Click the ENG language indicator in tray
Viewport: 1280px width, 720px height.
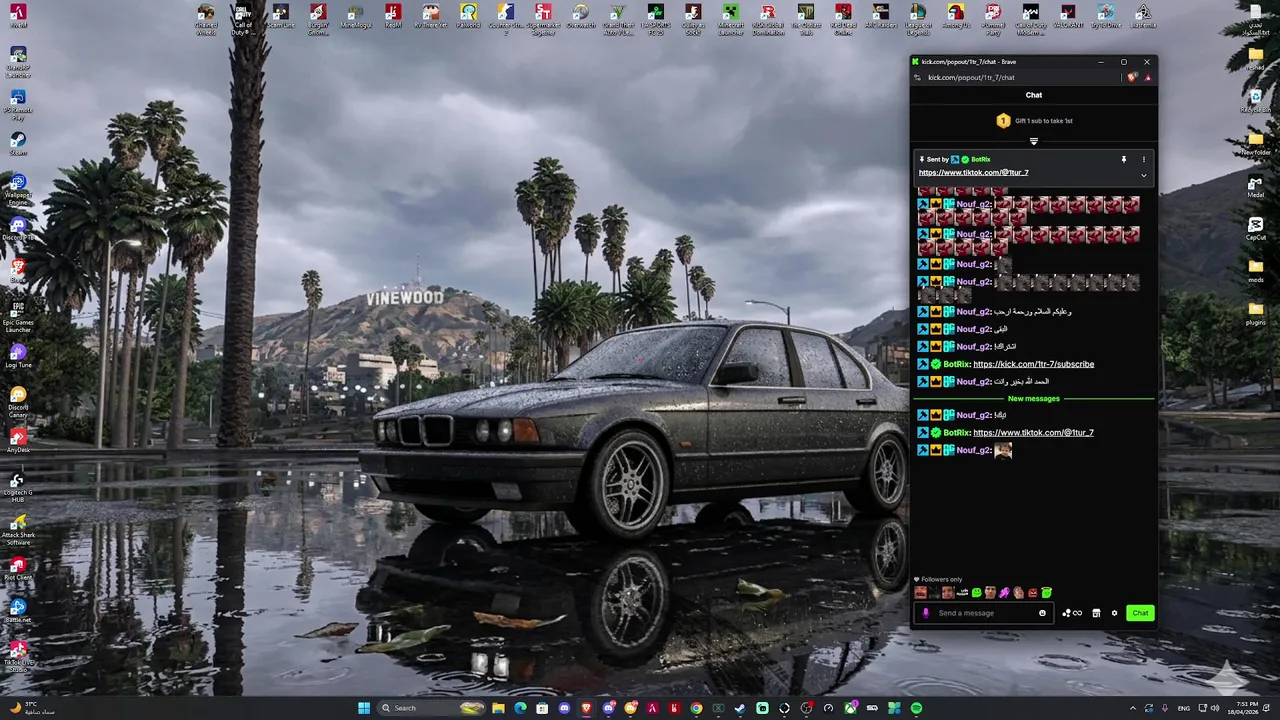coord(1184,708)
